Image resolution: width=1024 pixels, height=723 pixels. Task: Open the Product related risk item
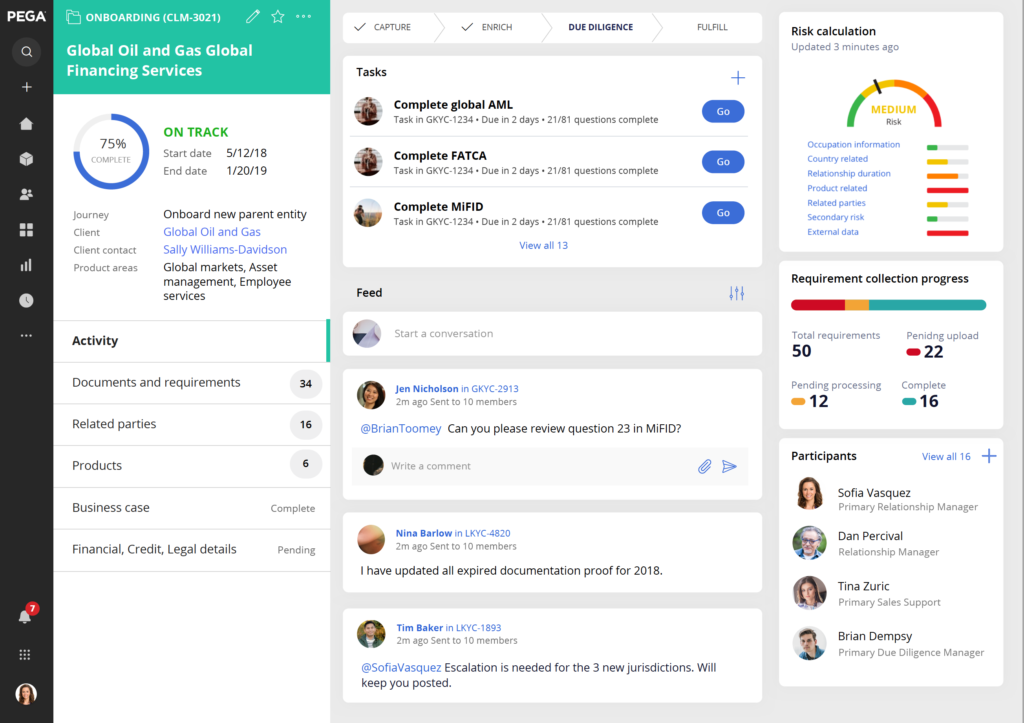point(837,188)
